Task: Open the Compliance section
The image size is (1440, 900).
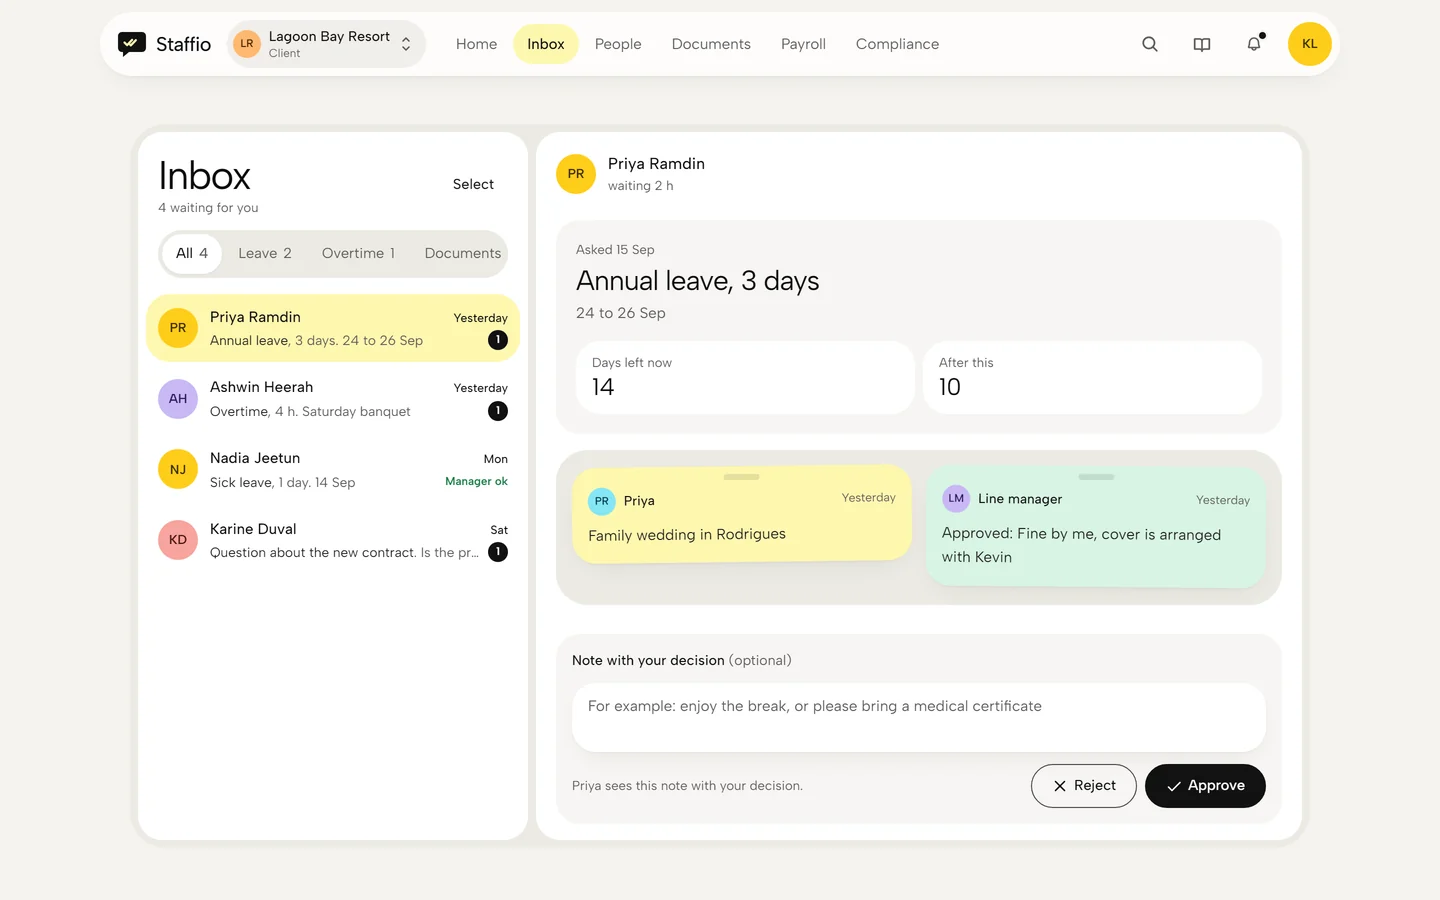Action: coord(897,44)
